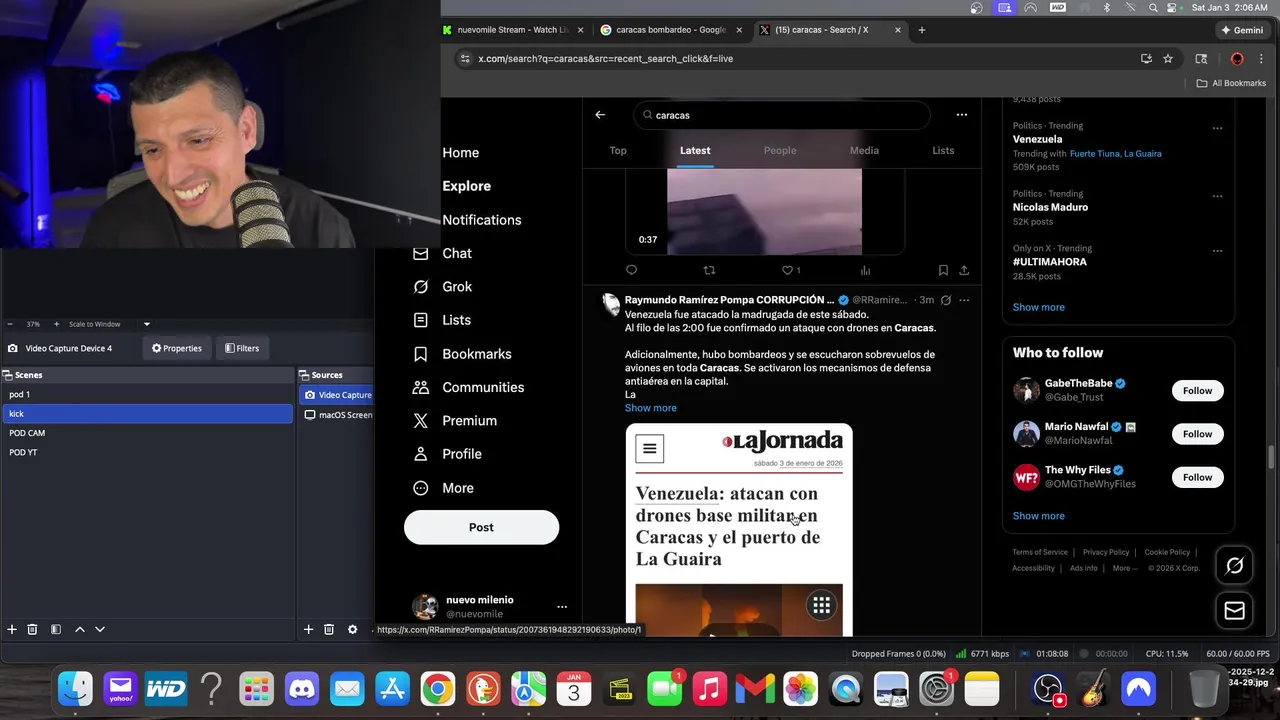Switch to the Media tab

tap(864, 150)
